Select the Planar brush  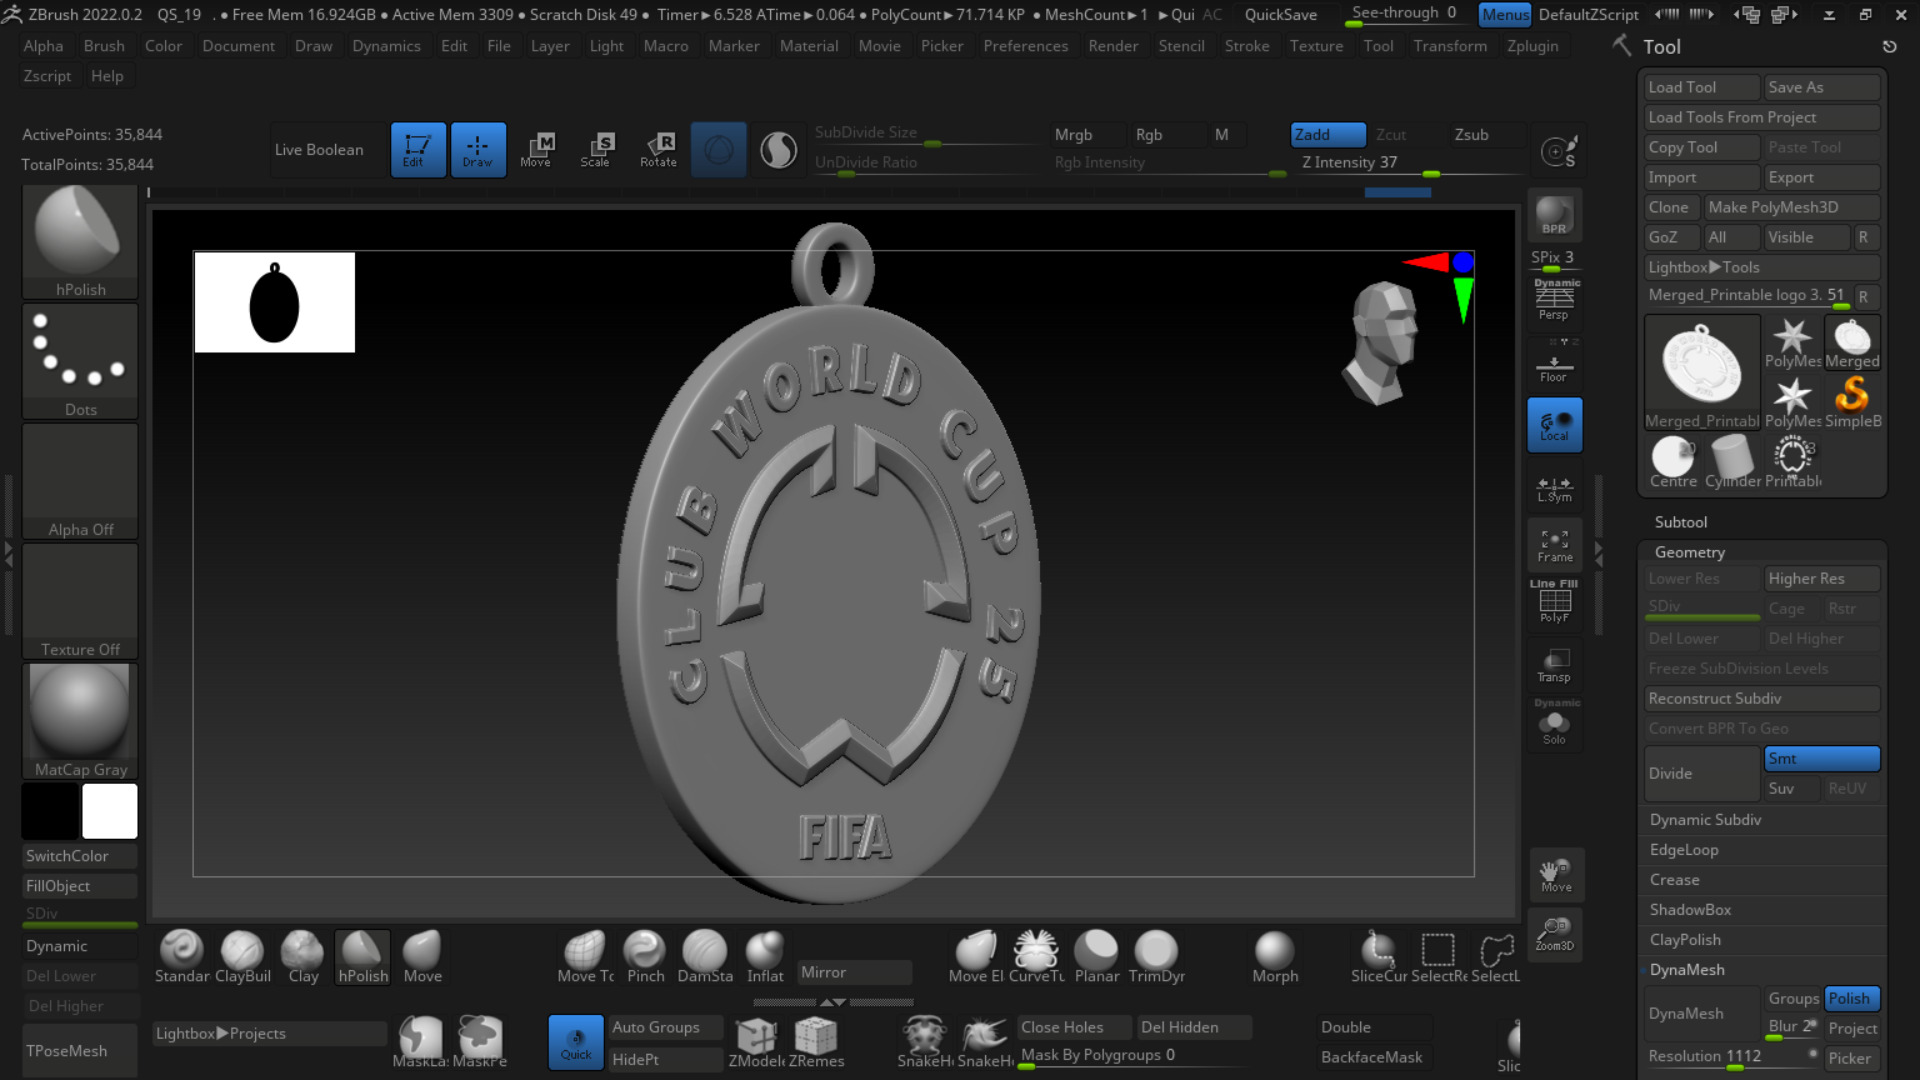click(x=1096, y=957)
